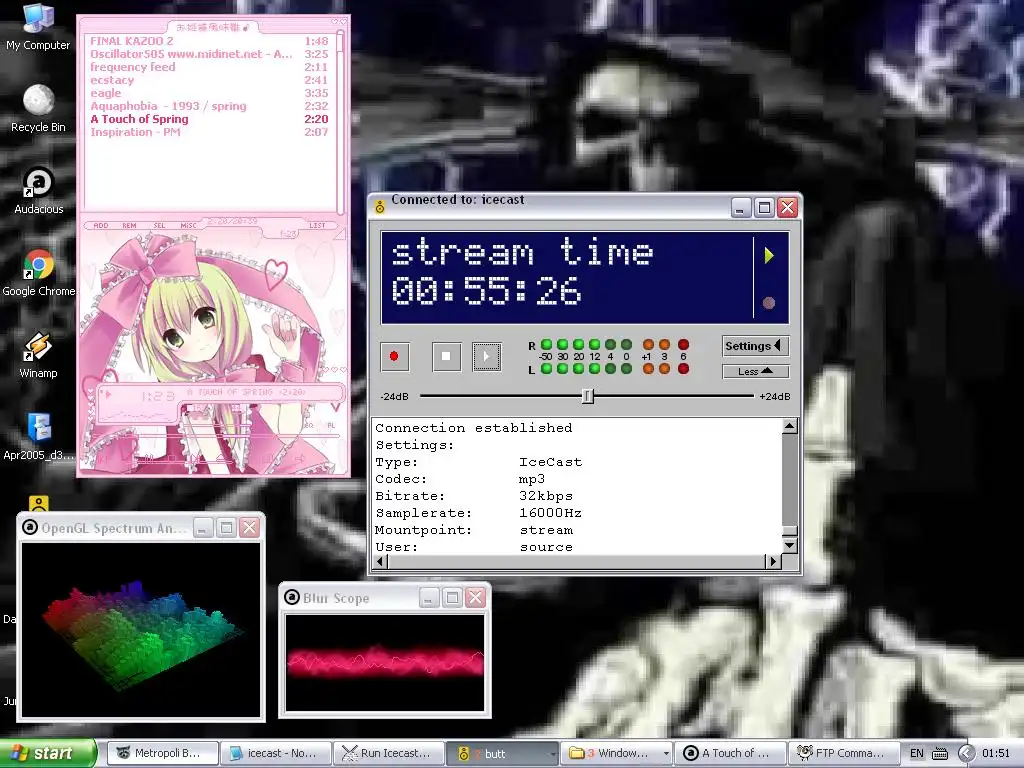Select the Google Chrome desktop shortcut
1024x768 pixels.
coord(39,273)
